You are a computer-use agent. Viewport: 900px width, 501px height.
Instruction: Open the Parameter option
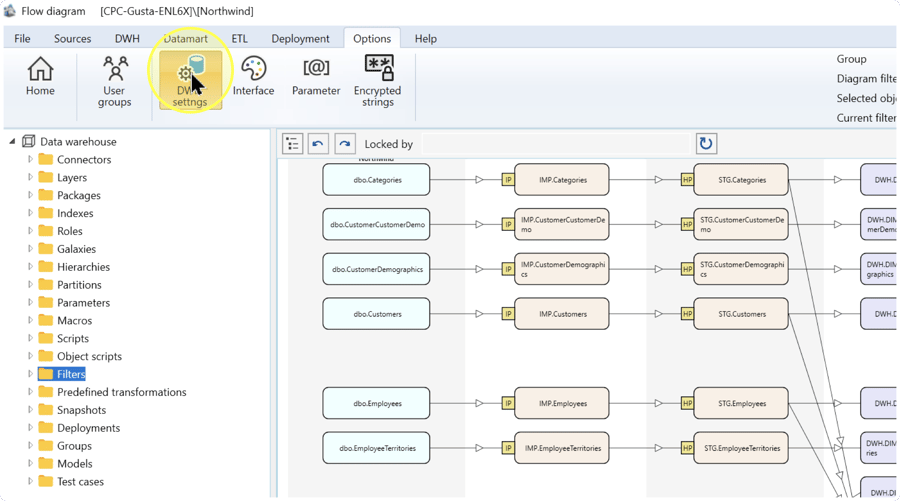tap(316, 76)
